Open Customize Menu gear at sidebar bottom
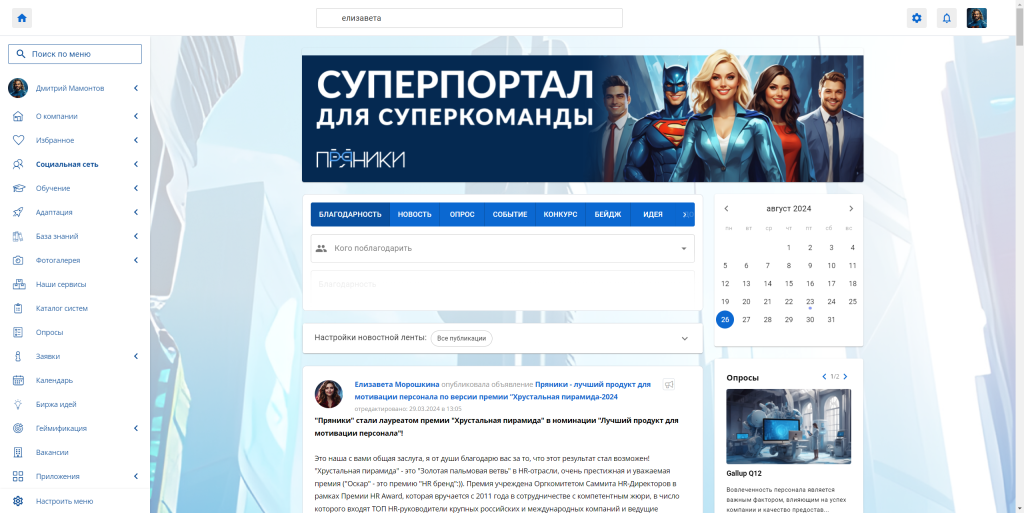 point(18,501)
